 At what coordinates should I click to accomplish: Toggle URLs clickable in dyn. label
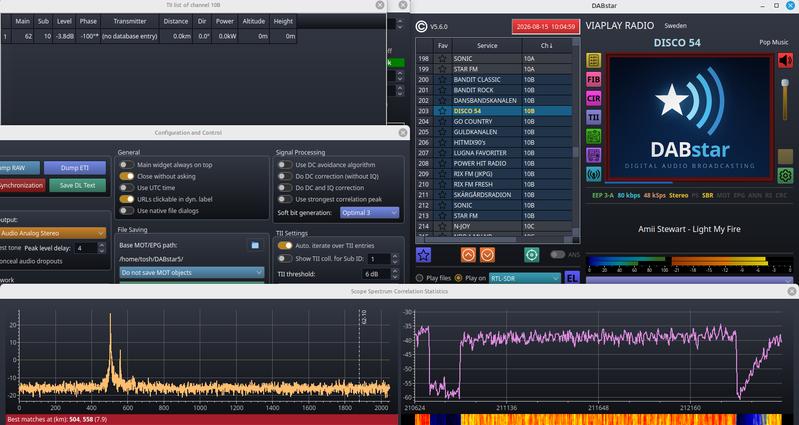click(126, 199)
